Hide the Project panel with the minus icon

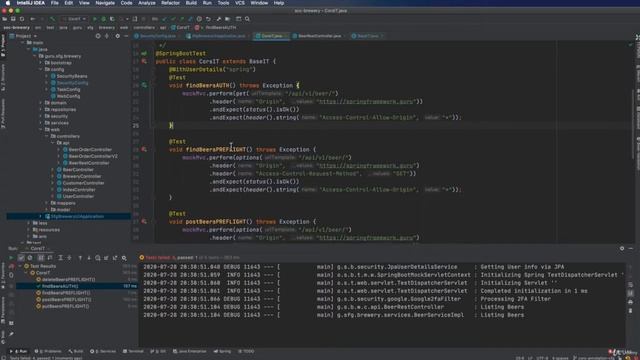pyautogui.click(x=126, y=36)
